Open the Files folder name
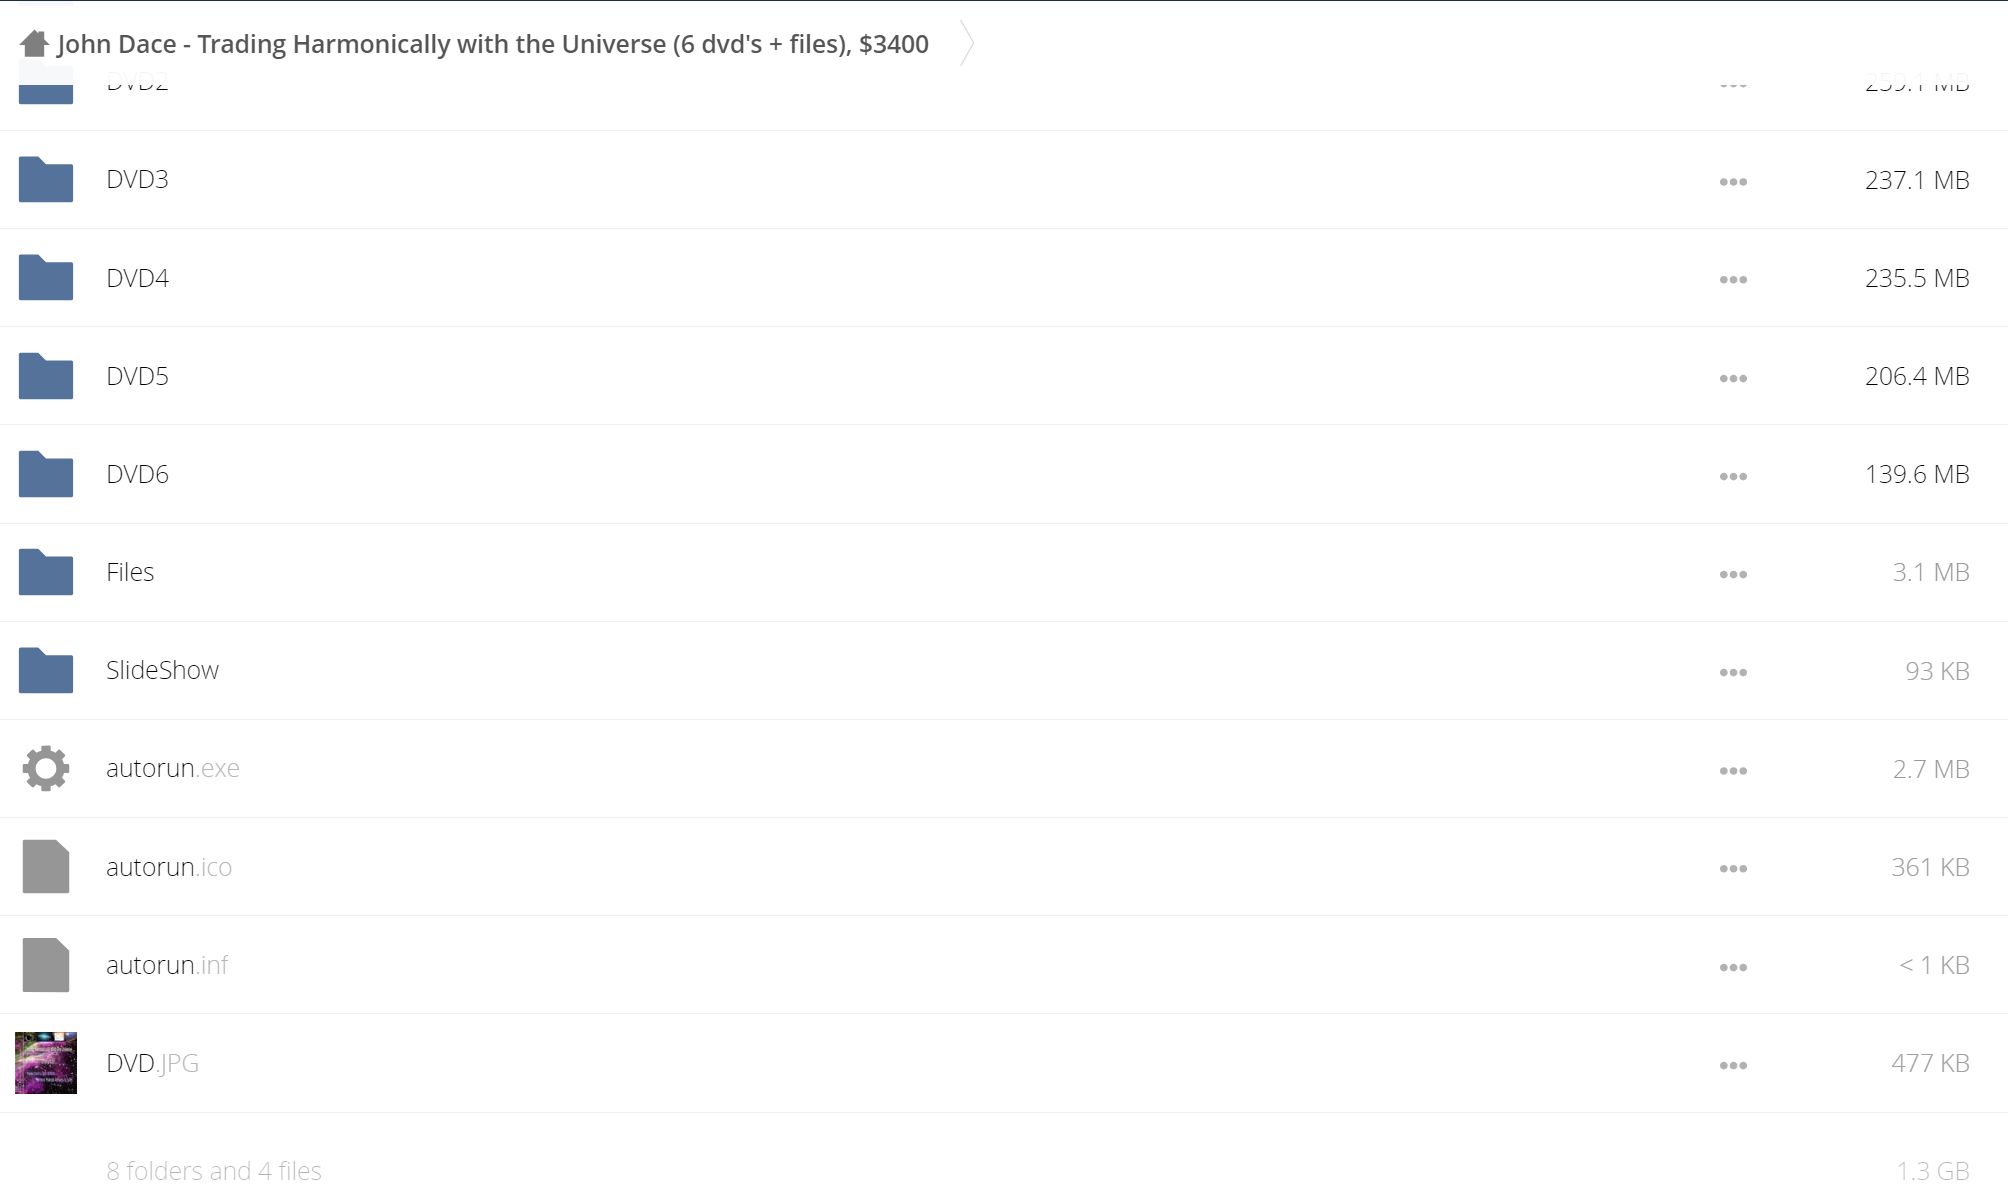This screenshot has height=1196, width=2008. pos(130,572)
